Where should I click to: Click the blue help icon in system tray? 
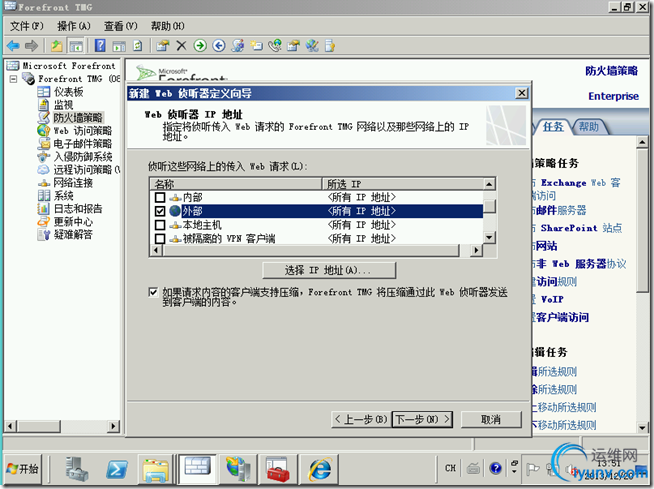point(496,469)
